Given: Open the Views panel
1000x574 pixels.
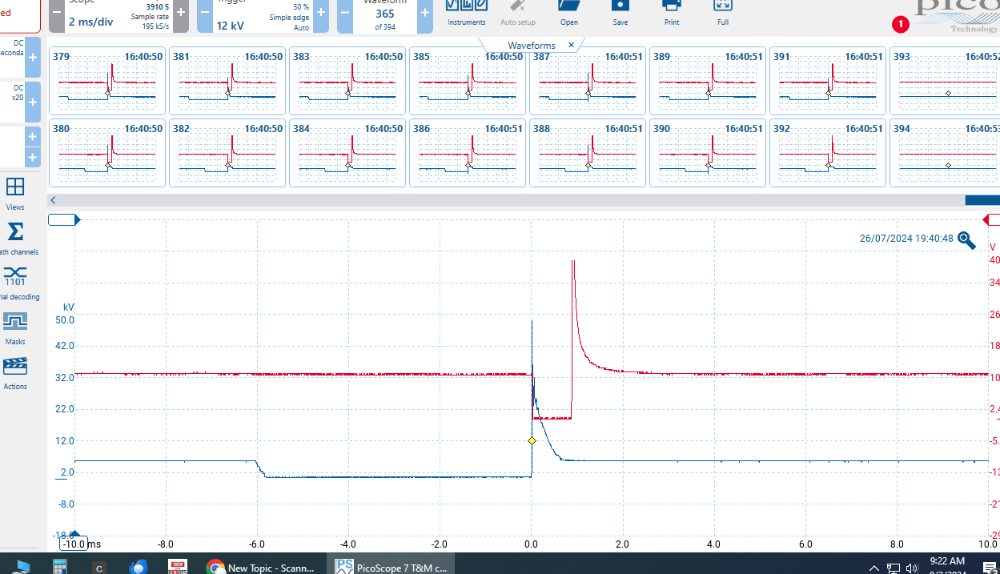Looking at the screenshot, I should (x=15, y=191).
